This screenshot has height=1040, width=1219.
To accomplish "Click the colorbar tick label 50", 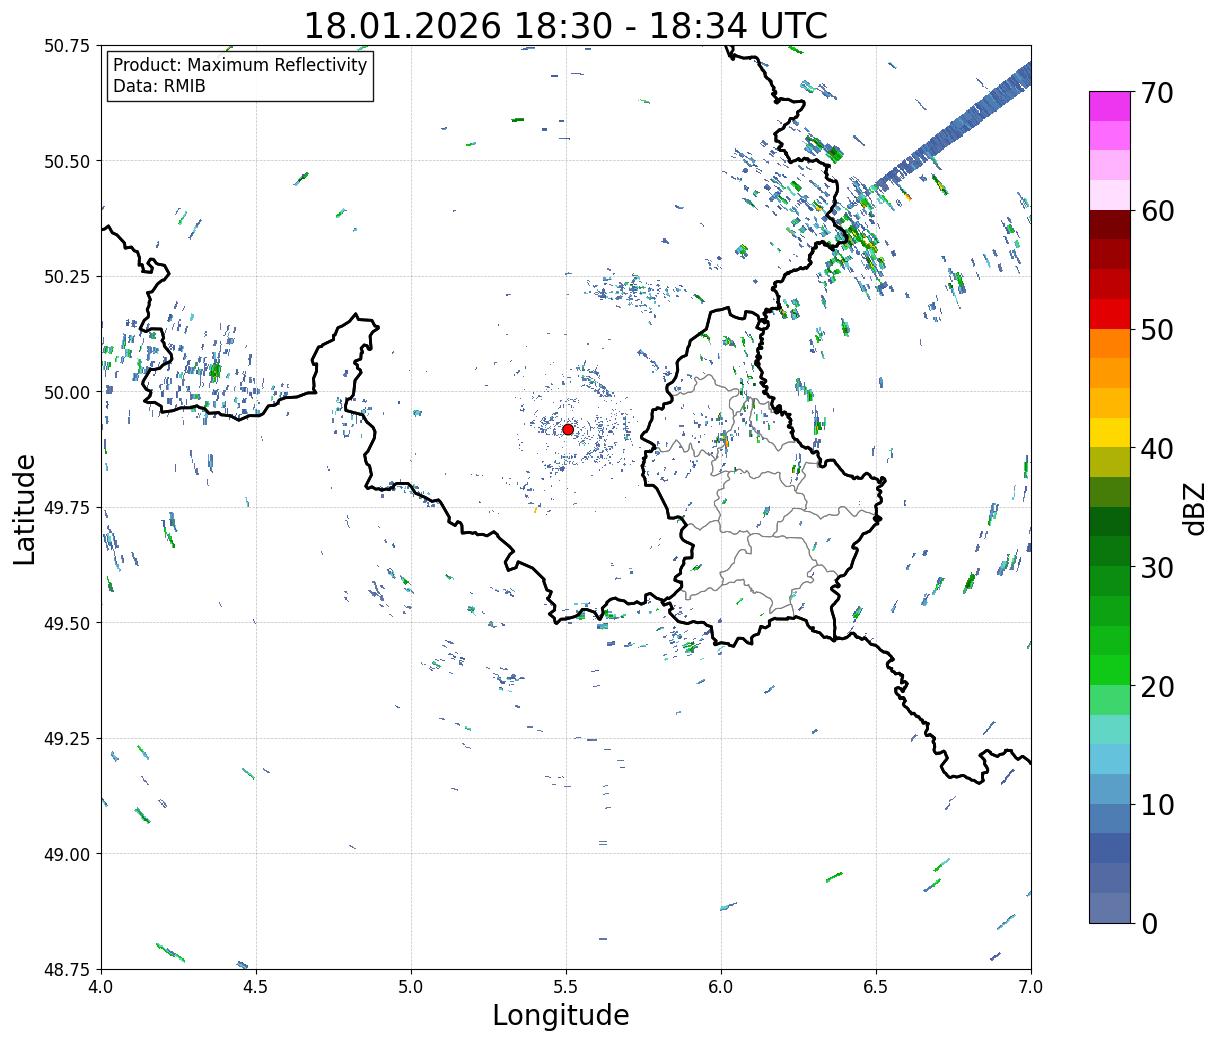I will (1157, 330).
